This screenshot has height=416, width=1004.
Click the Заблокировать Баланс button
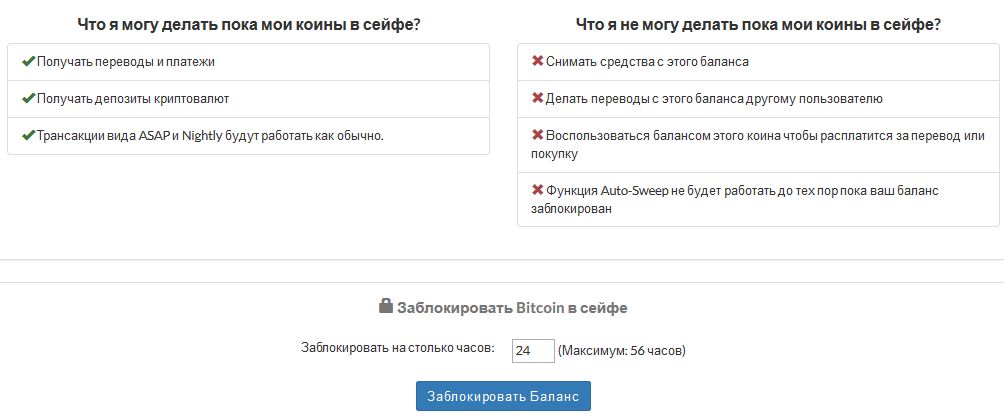(503, 396)
